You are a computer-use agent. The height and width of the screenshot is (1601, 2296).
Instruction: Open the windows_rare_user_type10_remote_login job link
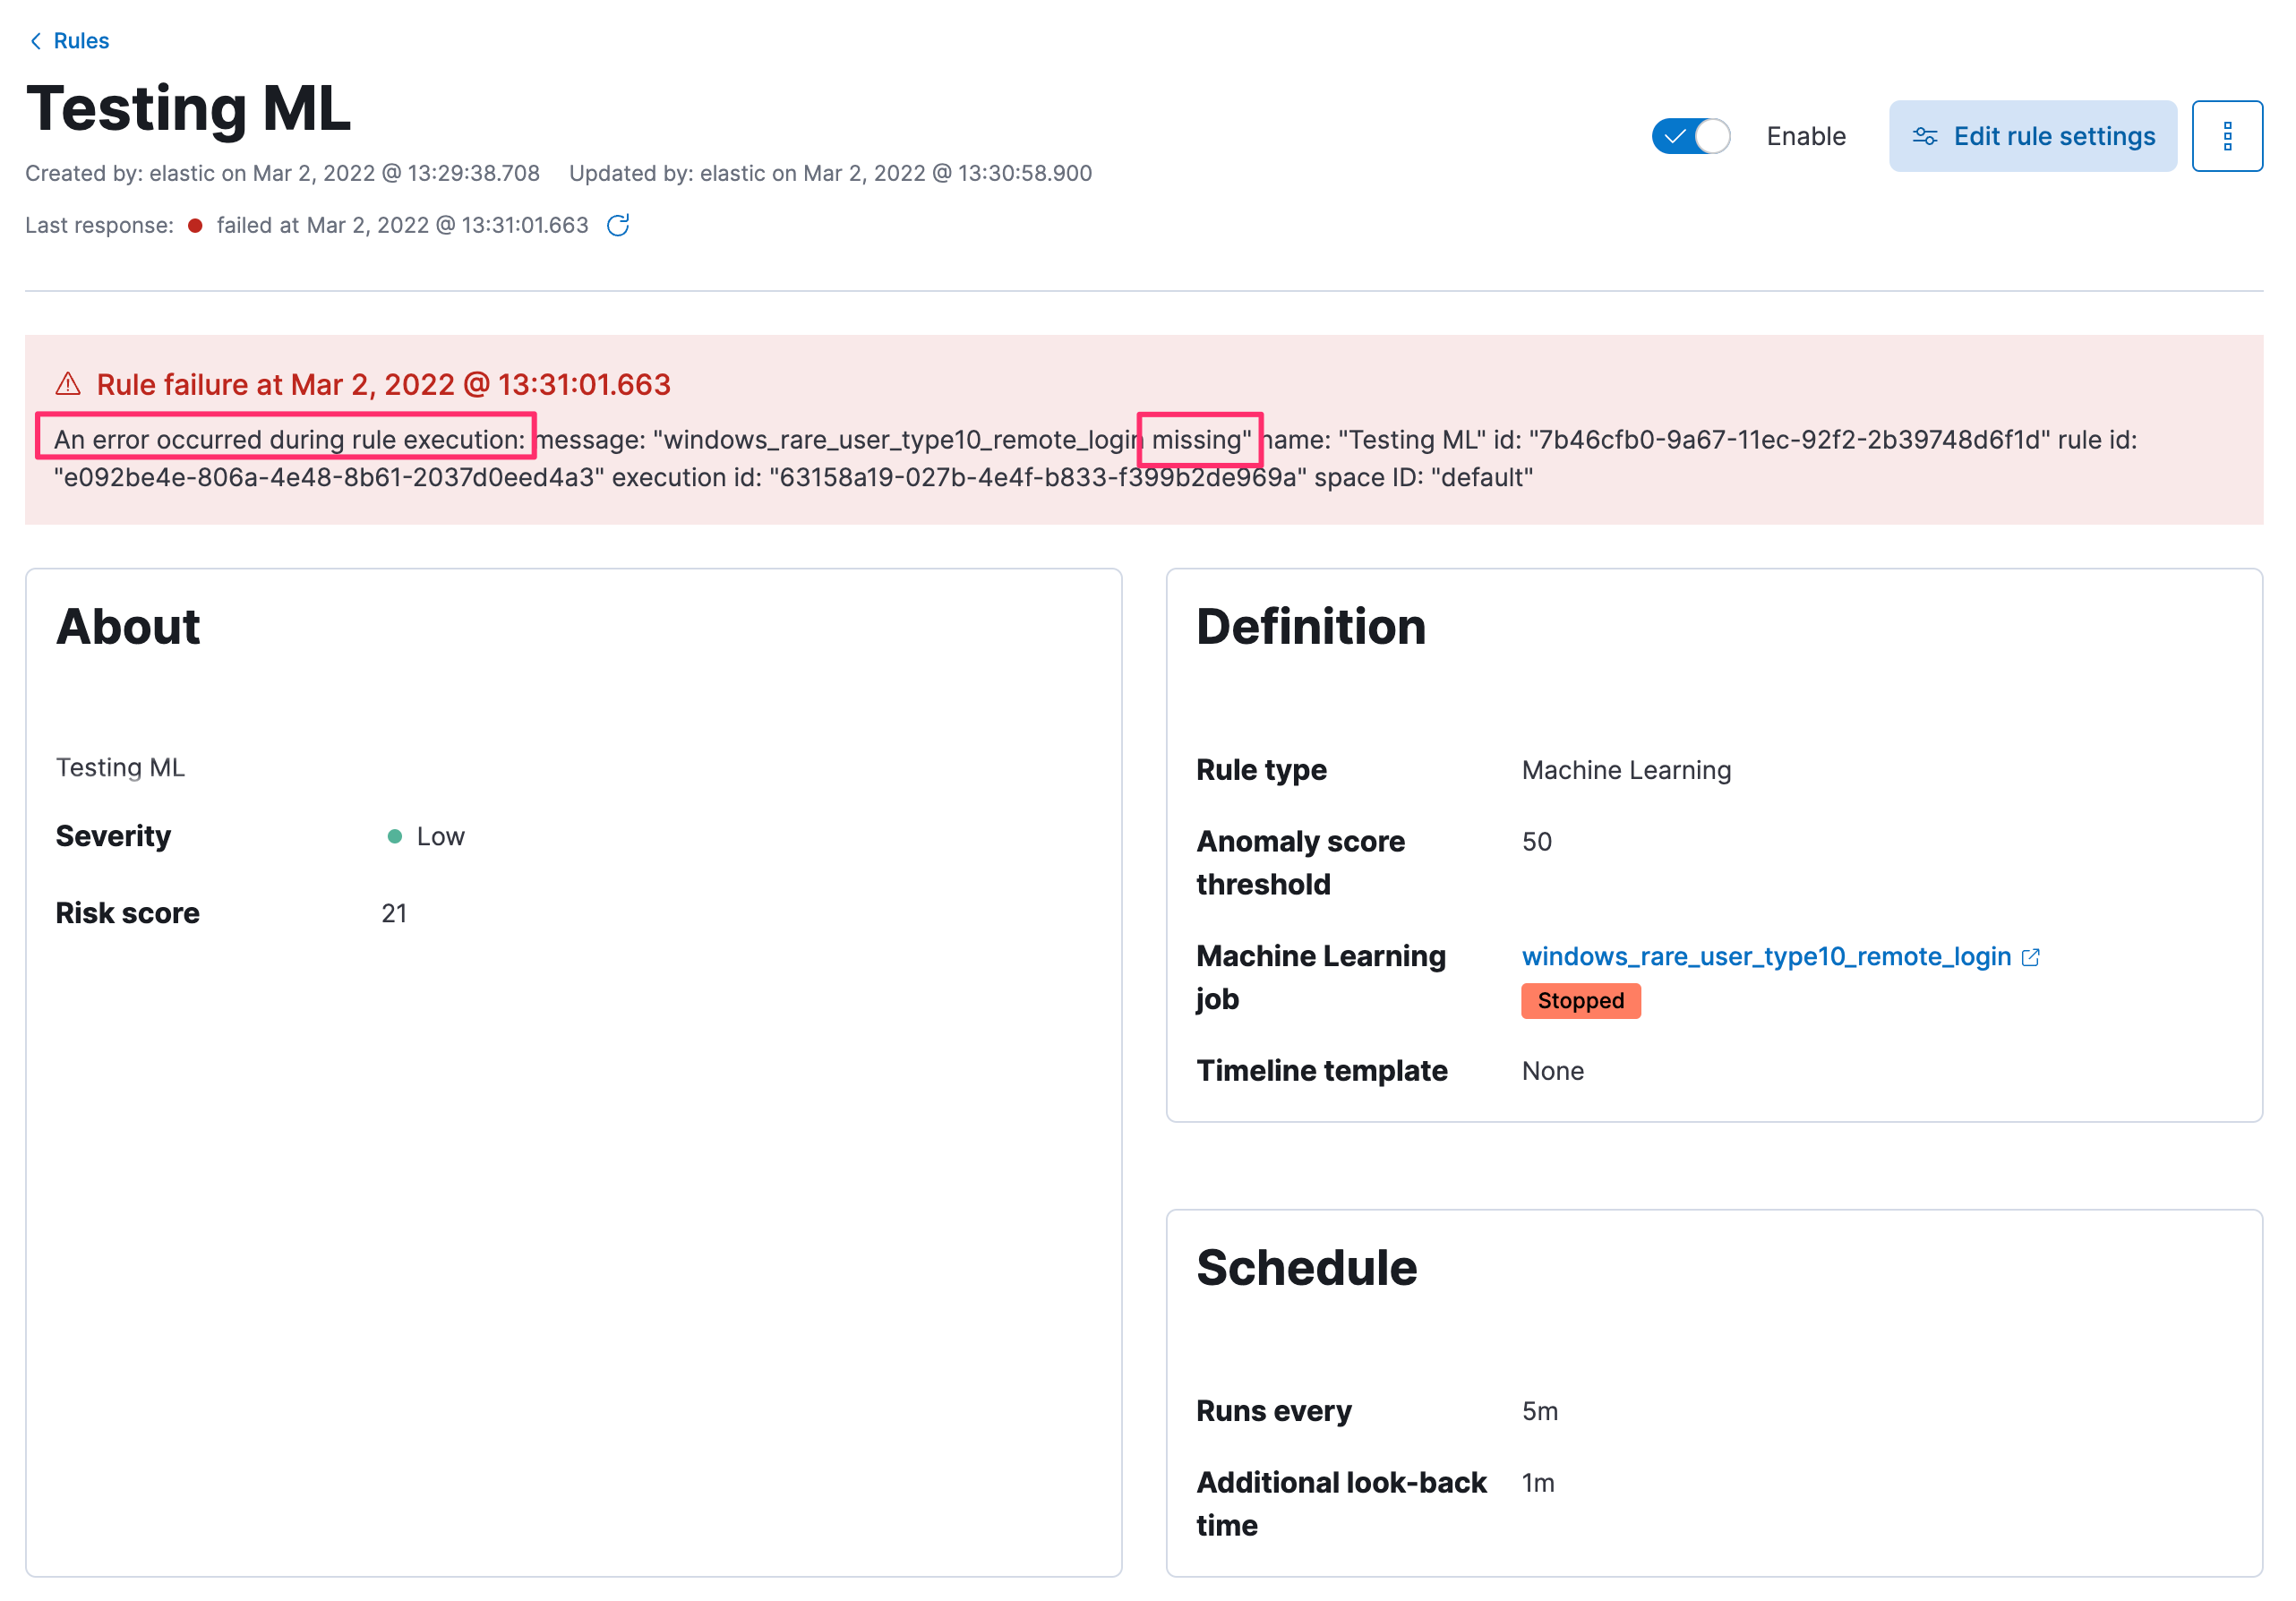1766,957
